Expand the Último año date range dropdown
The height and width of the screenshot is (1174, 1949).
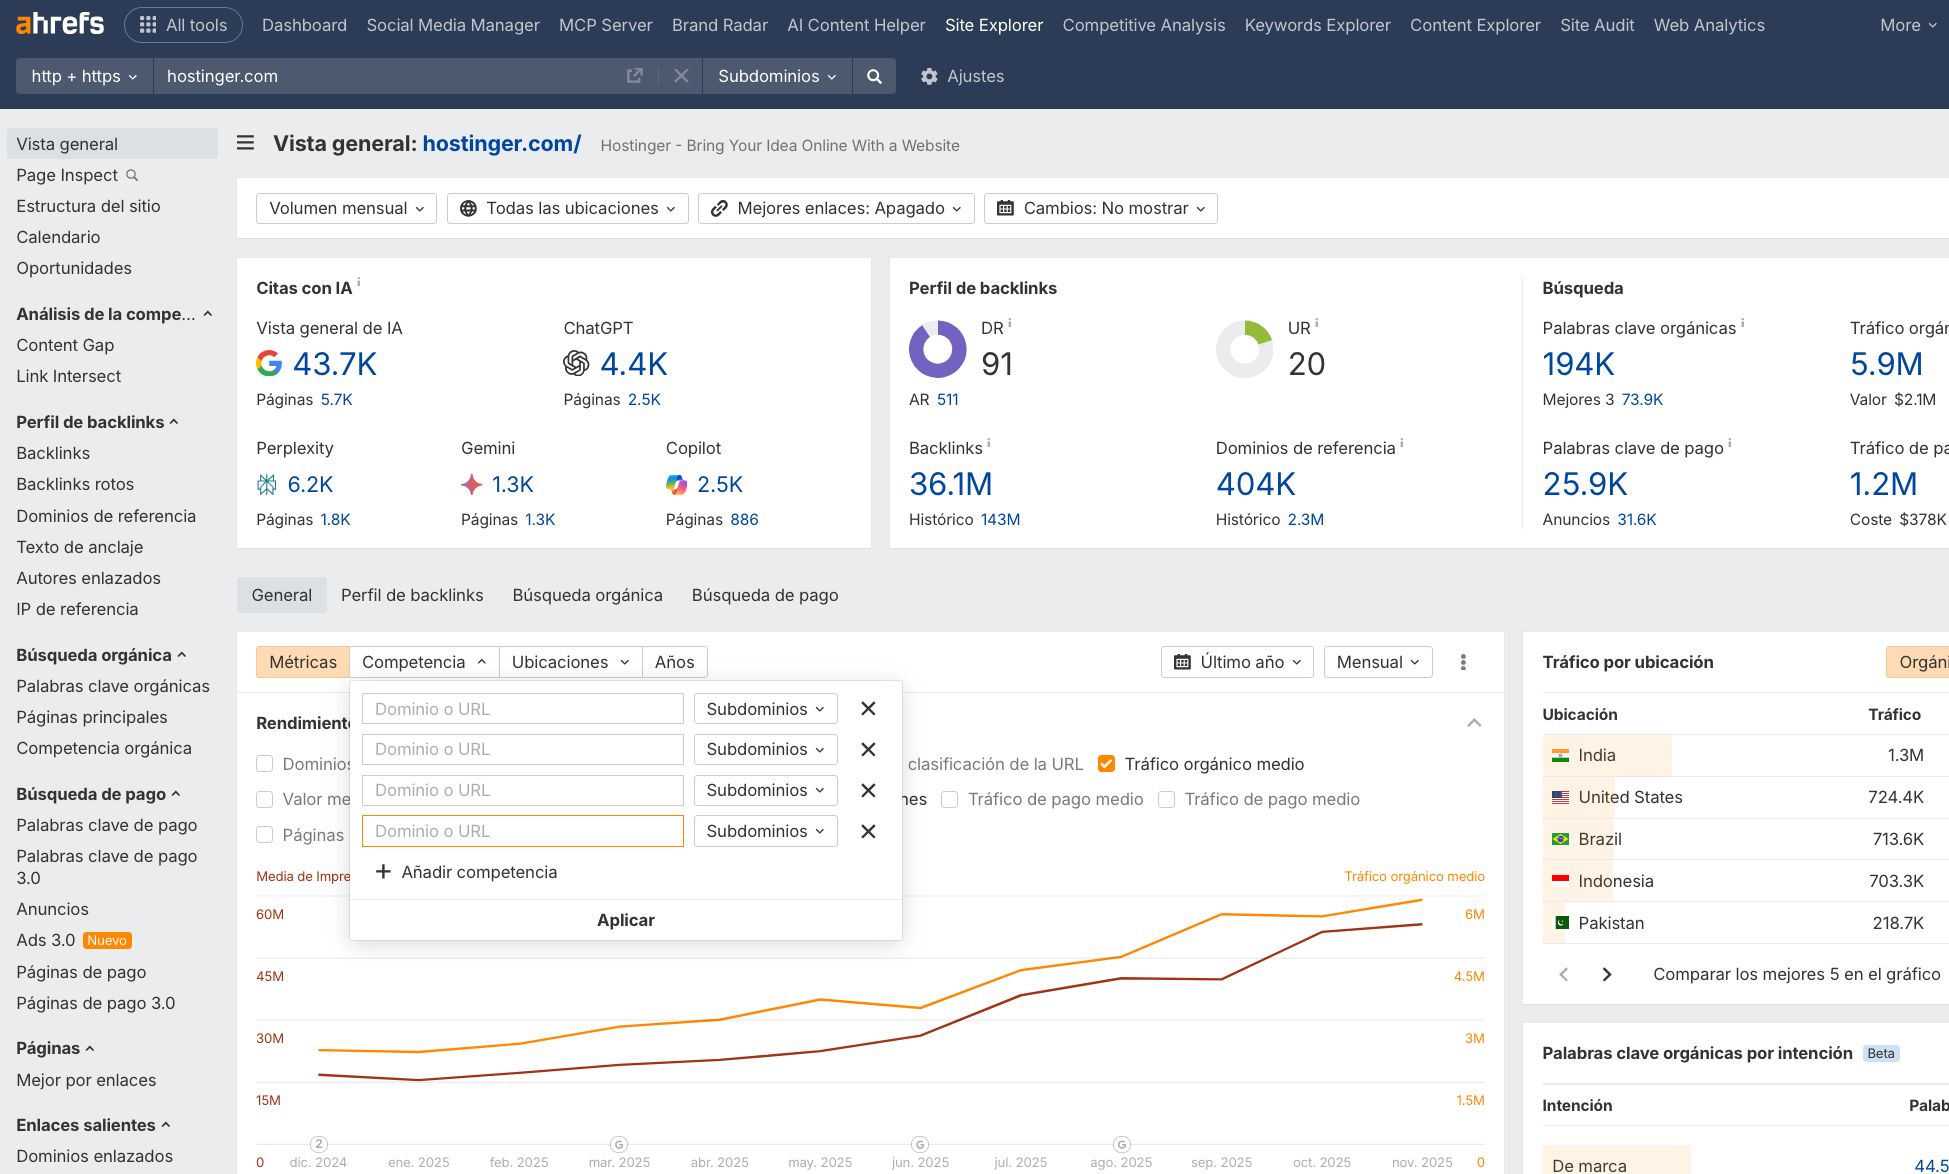[1237, 662]
